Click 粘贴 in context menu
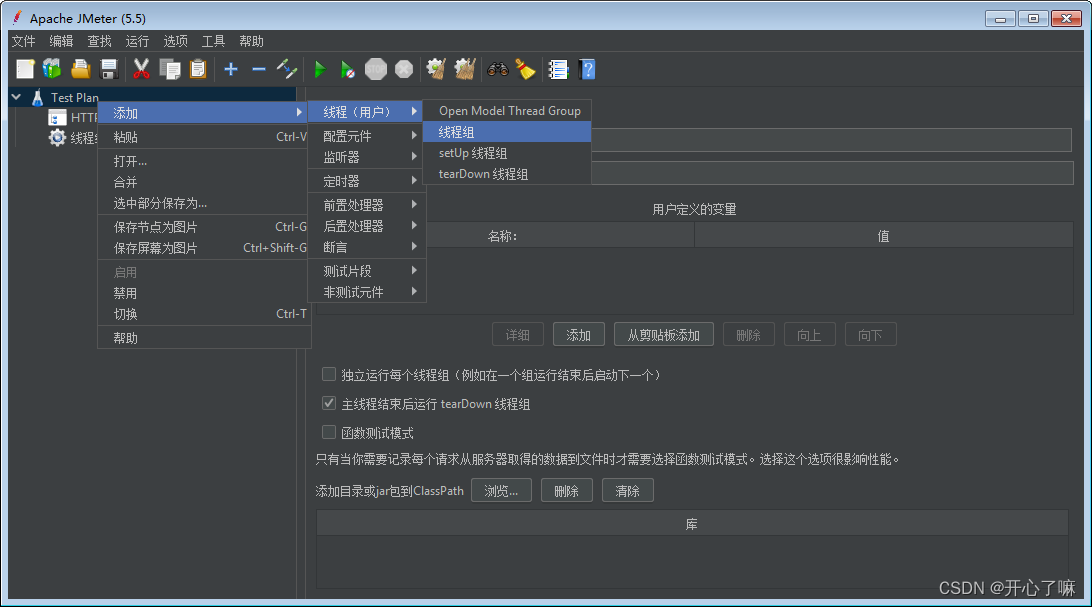This screenshot has height=607, width=1092. (204, 136)
